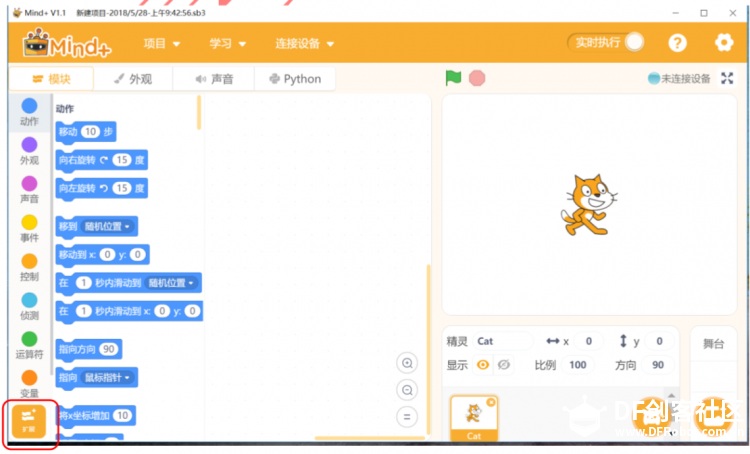Viewport: 750px width, 454px height.
Task: Click the green flag to run
Action: 453,78
